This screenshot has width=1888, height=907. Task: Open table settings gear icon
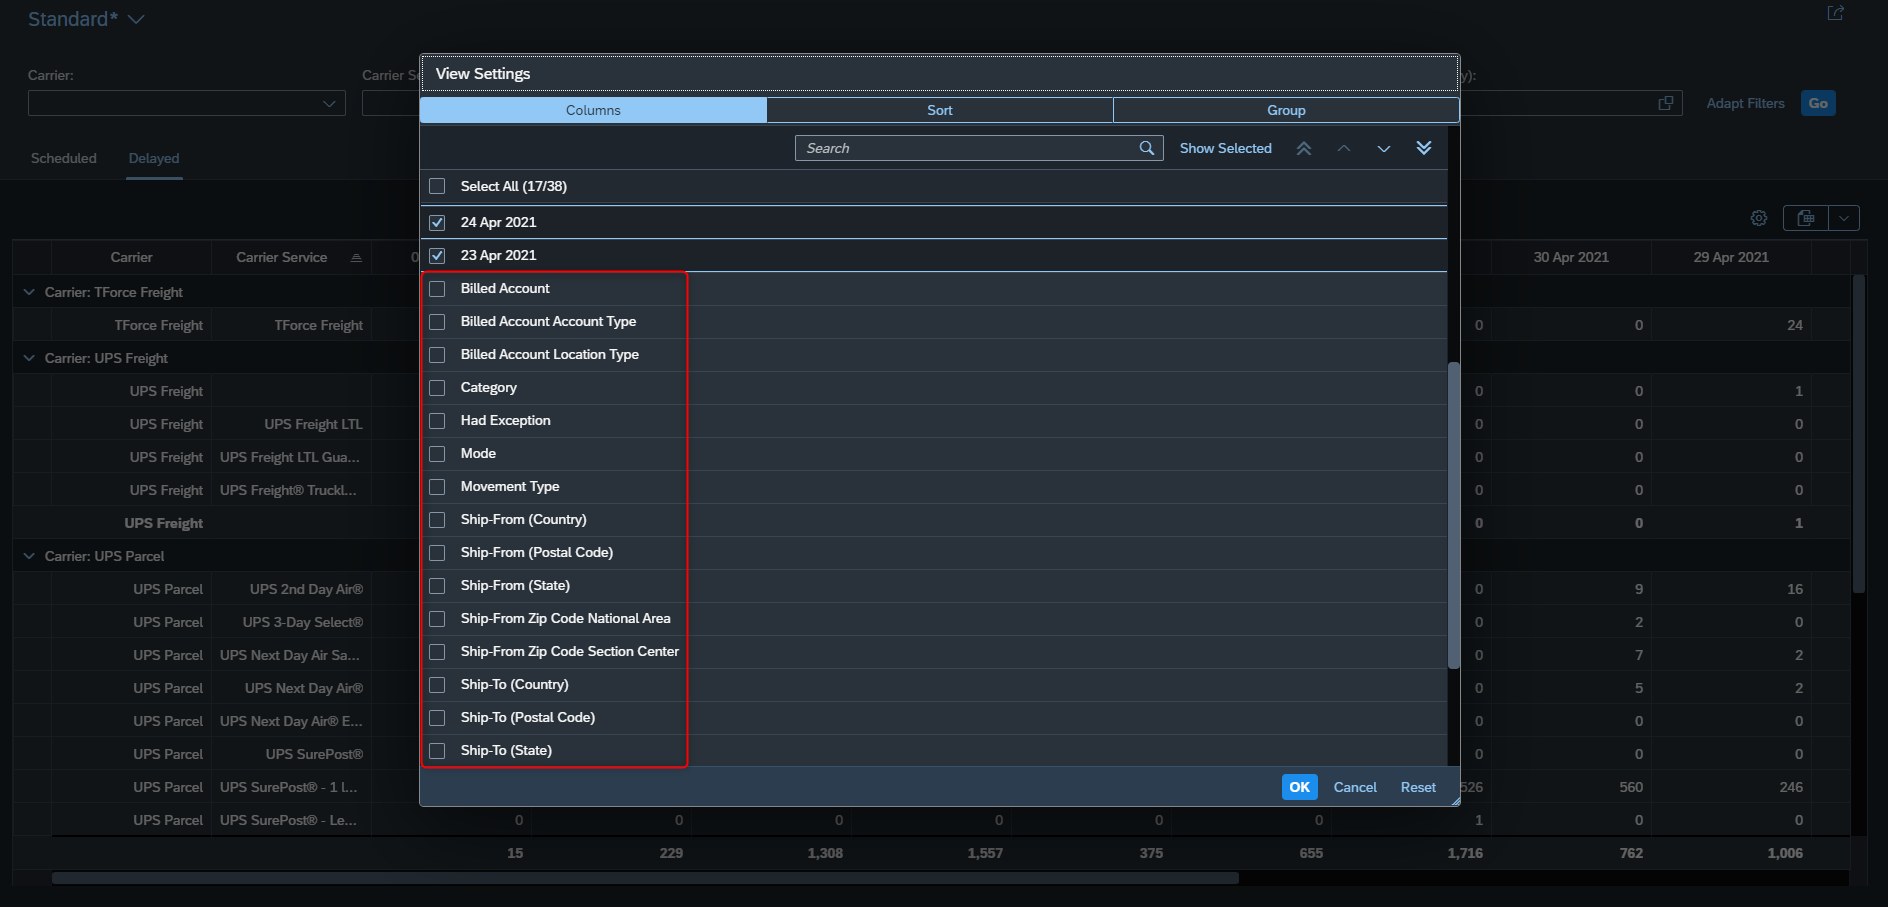click(x=1759, y=218)
